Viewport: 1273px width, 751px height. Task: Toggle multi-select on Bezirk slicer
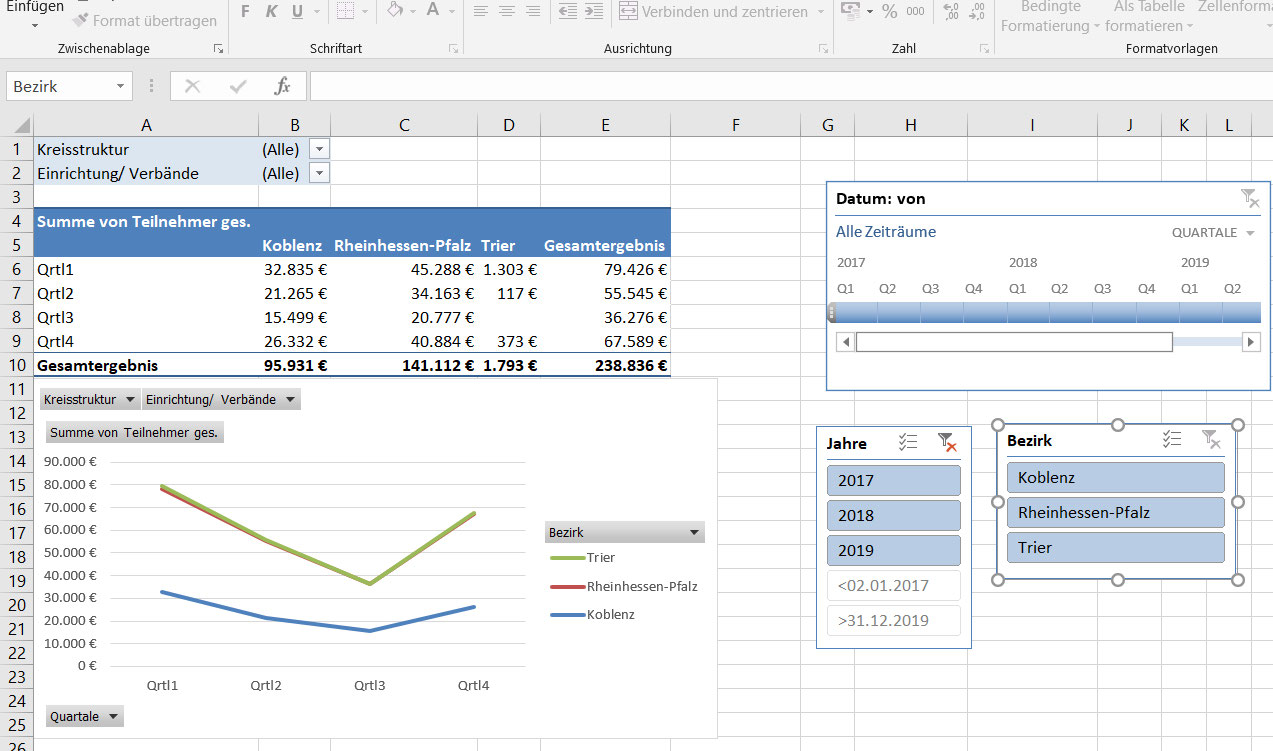(x=1173, y=439)
